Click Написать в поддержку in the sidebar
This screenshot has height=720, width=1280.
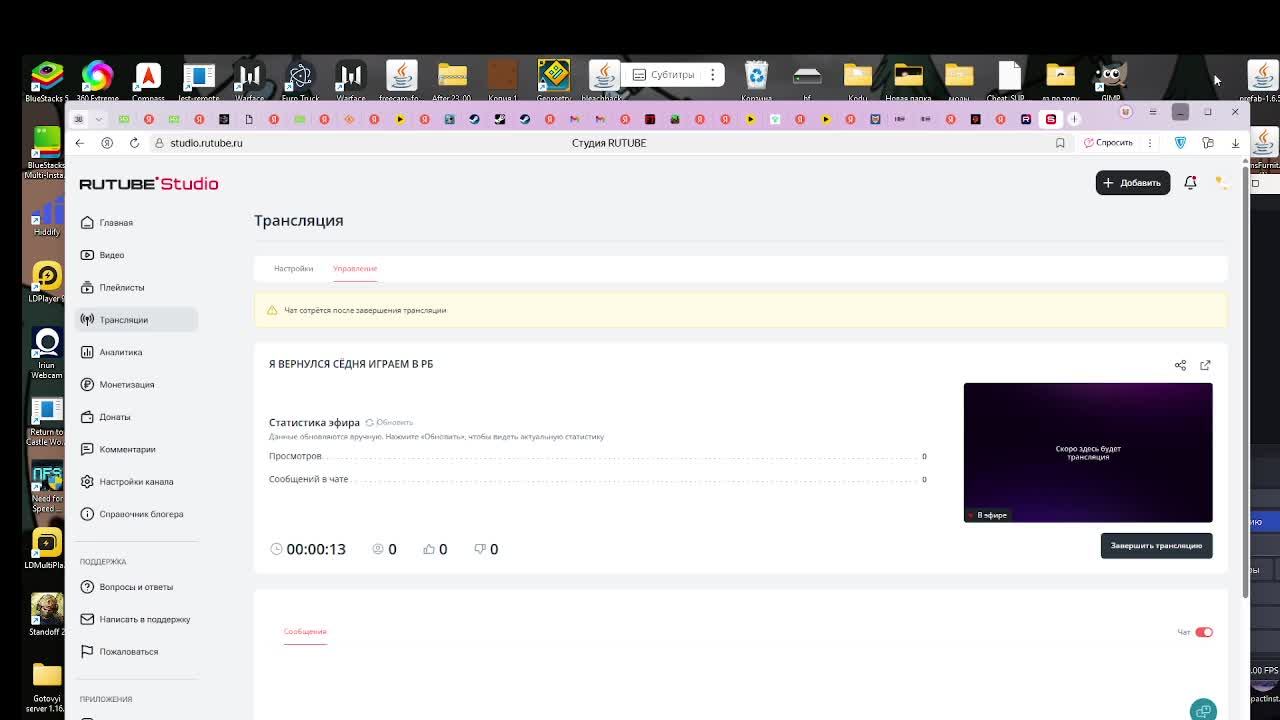coord(136,619)
